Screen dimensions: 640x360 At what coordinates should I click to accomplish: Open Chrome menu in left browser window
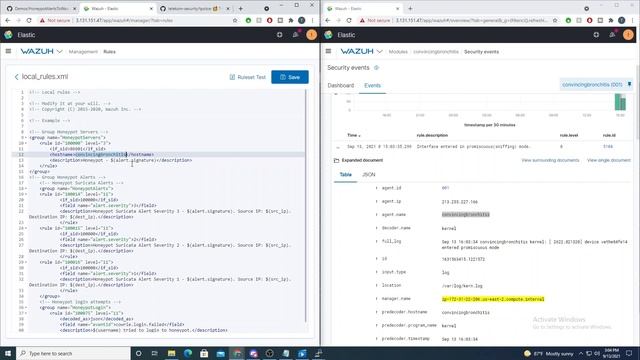click(313, 20)
